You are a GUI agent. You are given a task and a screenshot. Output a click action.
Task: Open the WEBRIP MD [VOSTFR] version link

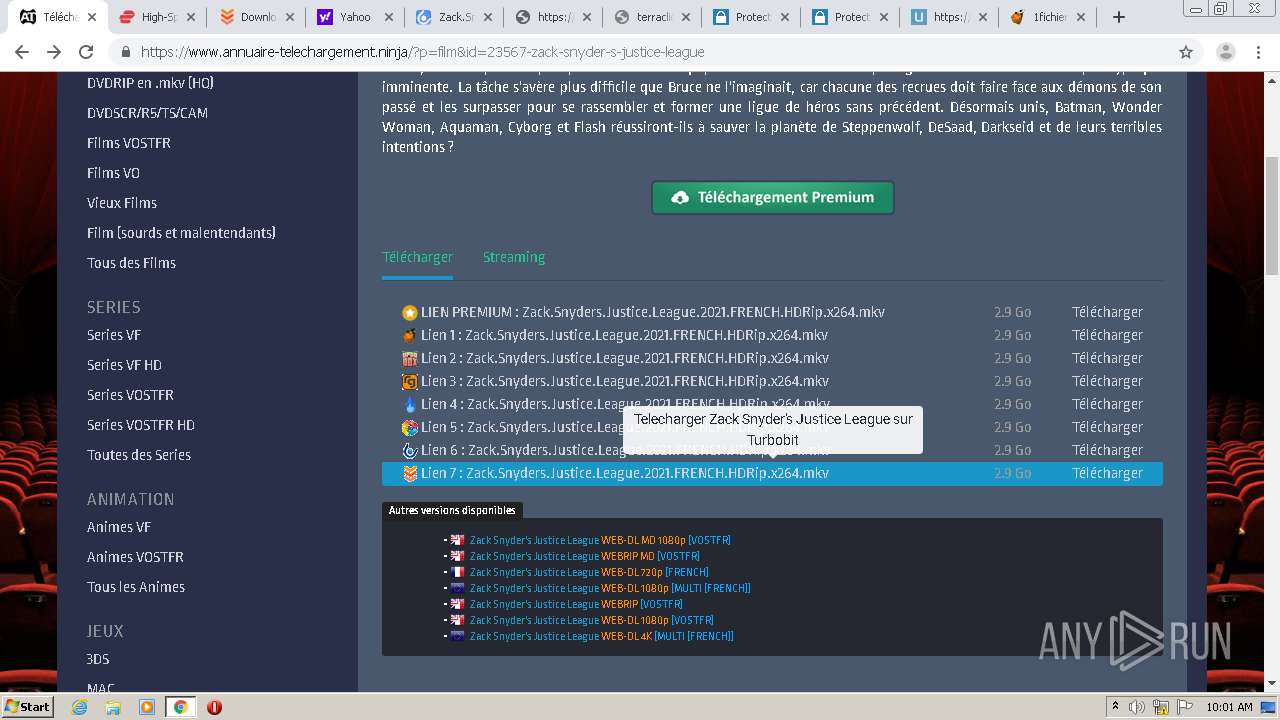585,556
